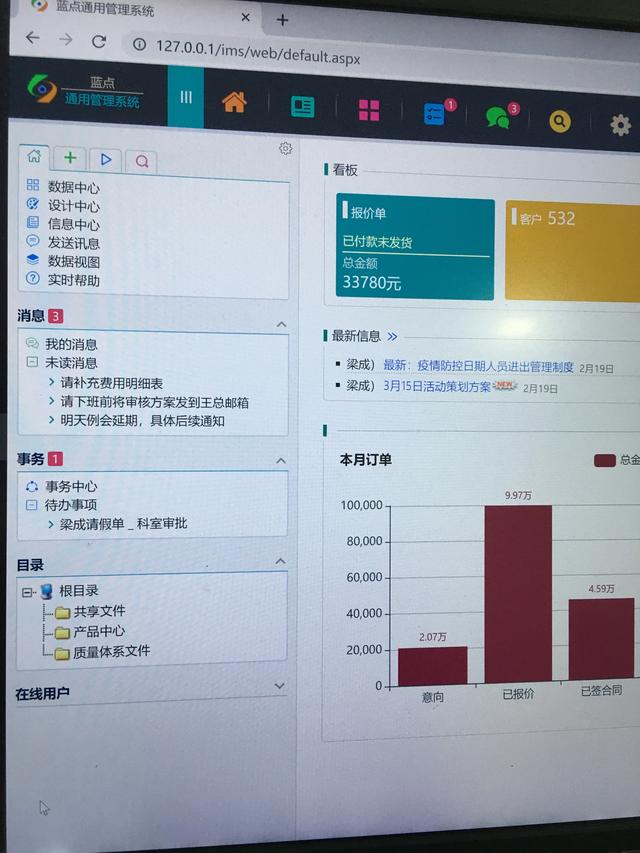The height and width of the screenshot is (853, 640).
Task: Open more 最新信息 via double arrow
Action: pyautogui.click(x=392, y=337)
